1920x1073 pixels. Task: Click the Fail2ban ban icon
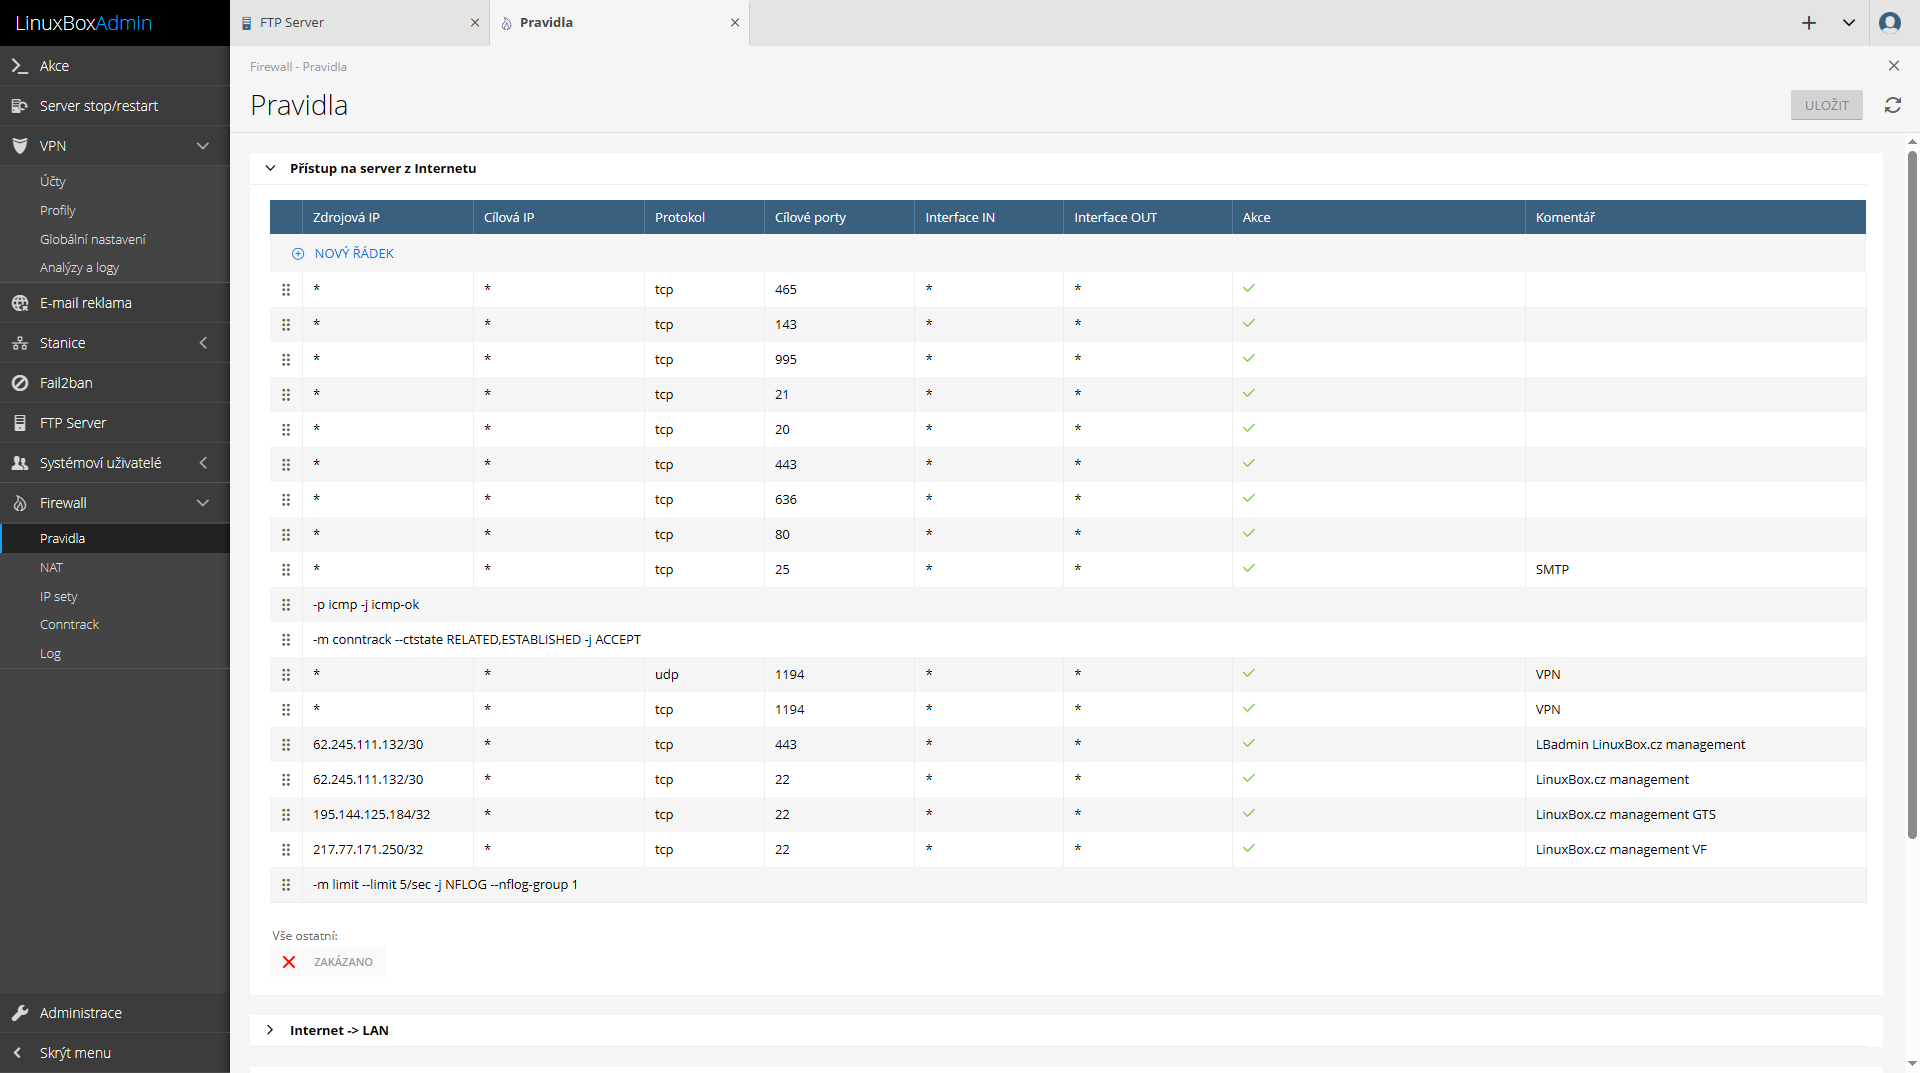19,383
